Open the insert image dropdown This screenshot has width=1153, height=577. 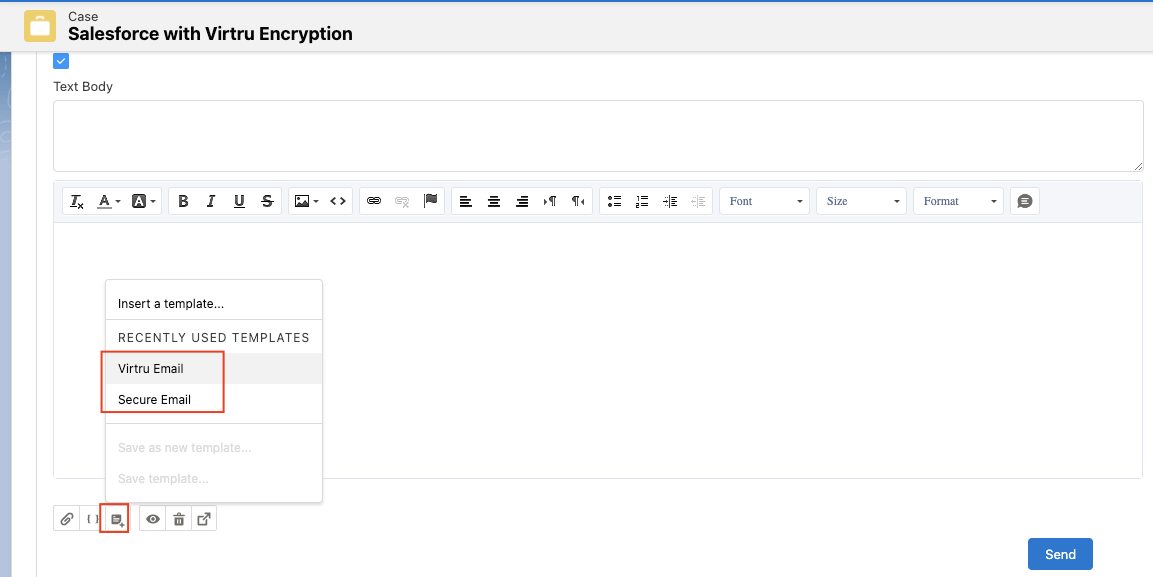point(306,201)
